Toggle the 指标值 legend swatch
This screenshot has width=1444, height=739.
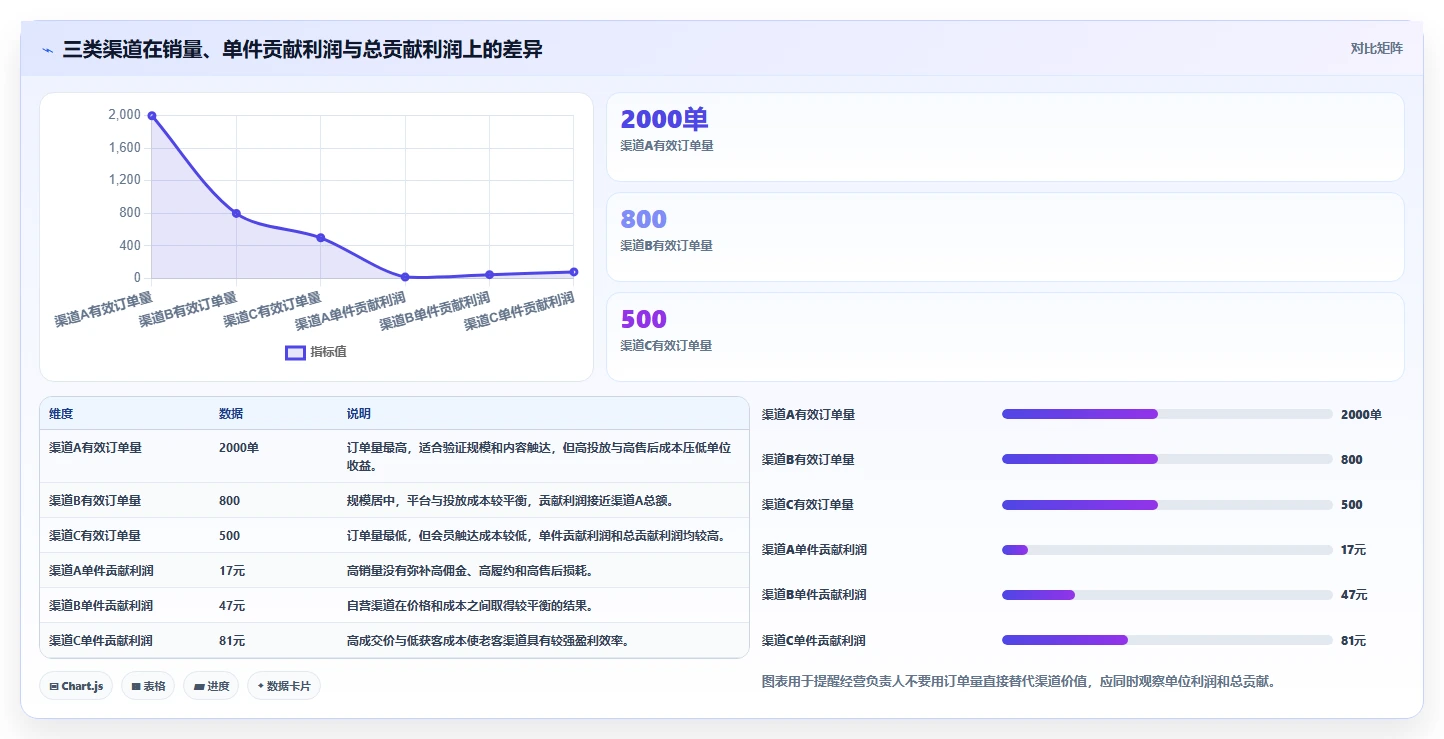[295, 352]
